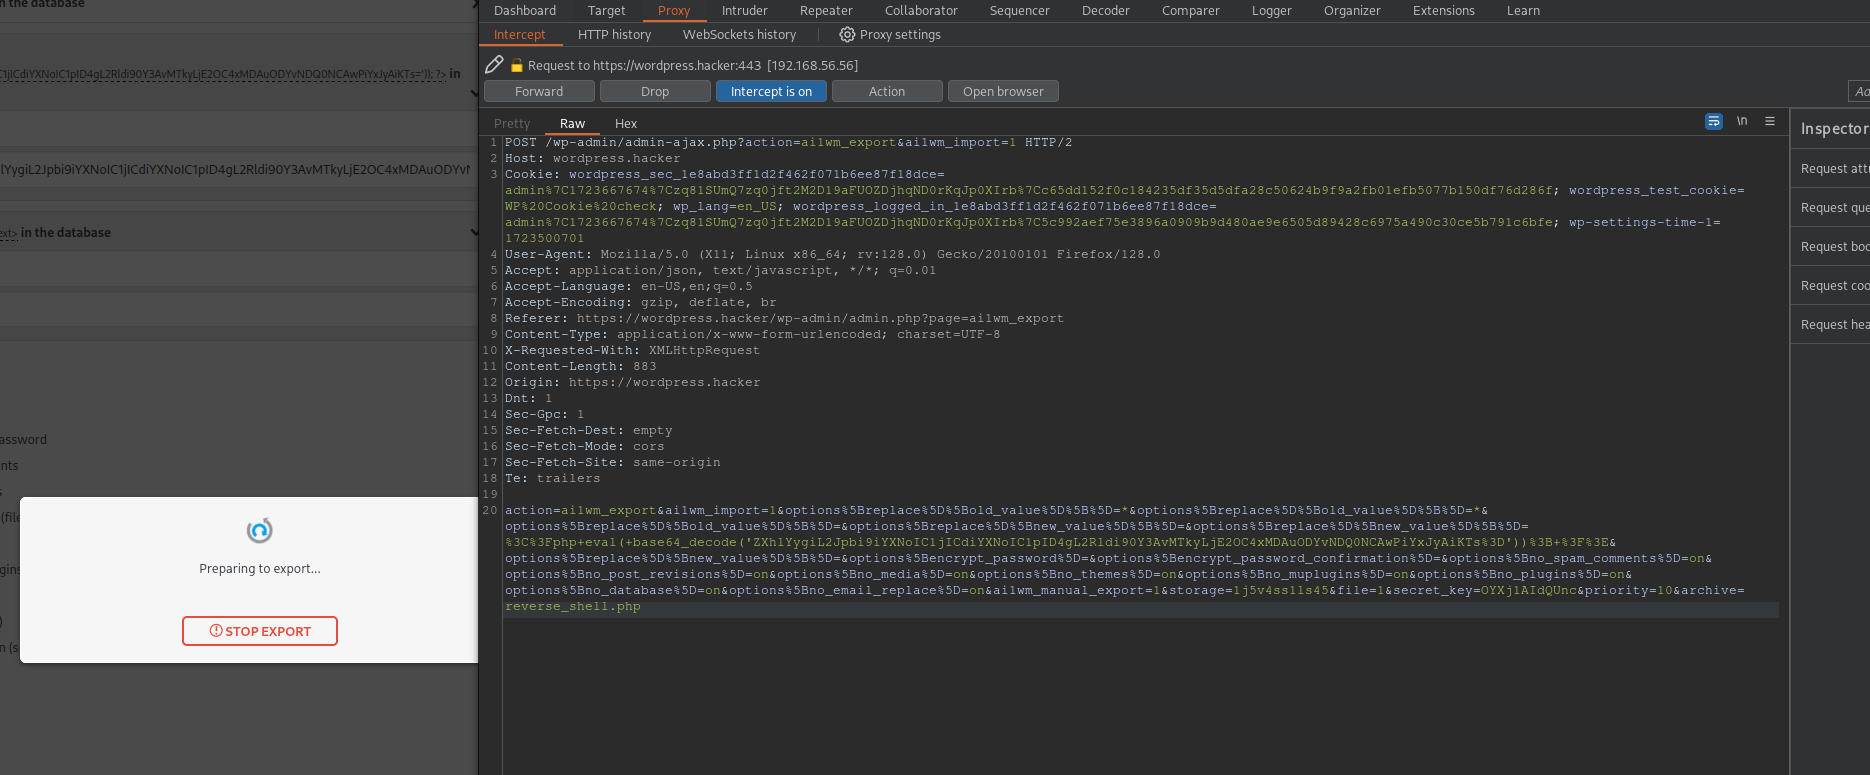Open the Action menu button
Screen dimensions: 1870x775
[887, 91]
